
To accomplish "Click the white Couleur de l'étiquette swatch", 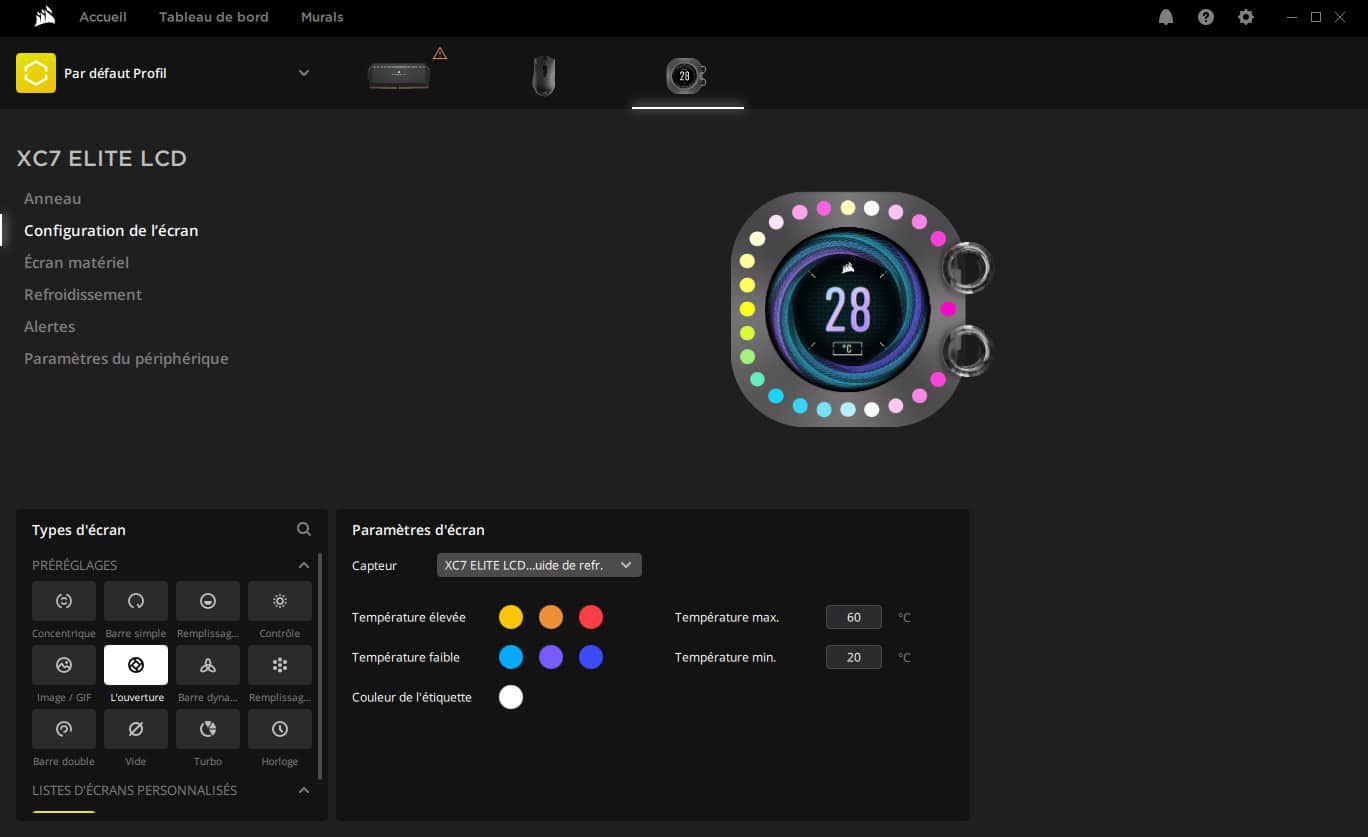I will (511, 697).
